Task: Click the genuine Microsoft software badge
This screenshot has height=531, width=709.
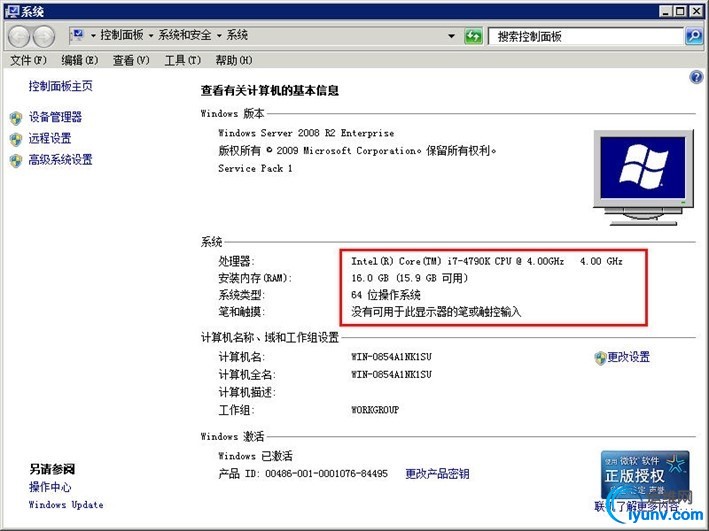Action: click(645, 475)
